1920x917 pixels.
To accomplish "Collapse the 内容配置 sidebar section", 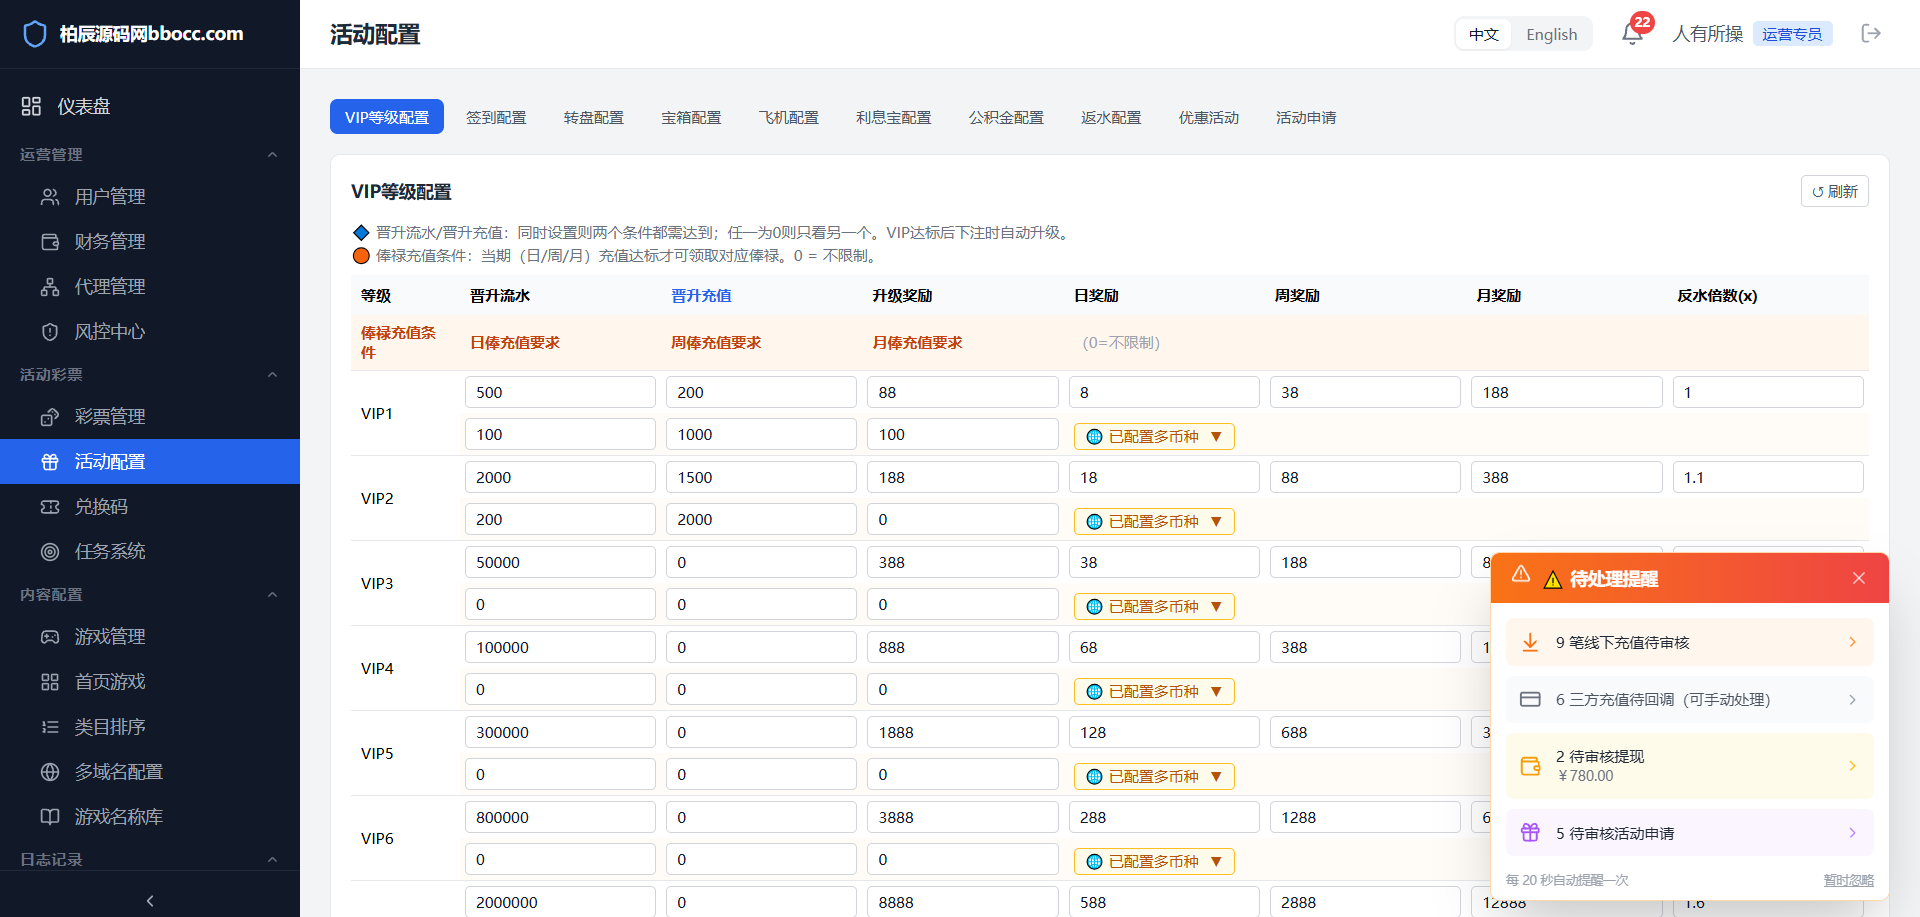I will coord(272,594).
